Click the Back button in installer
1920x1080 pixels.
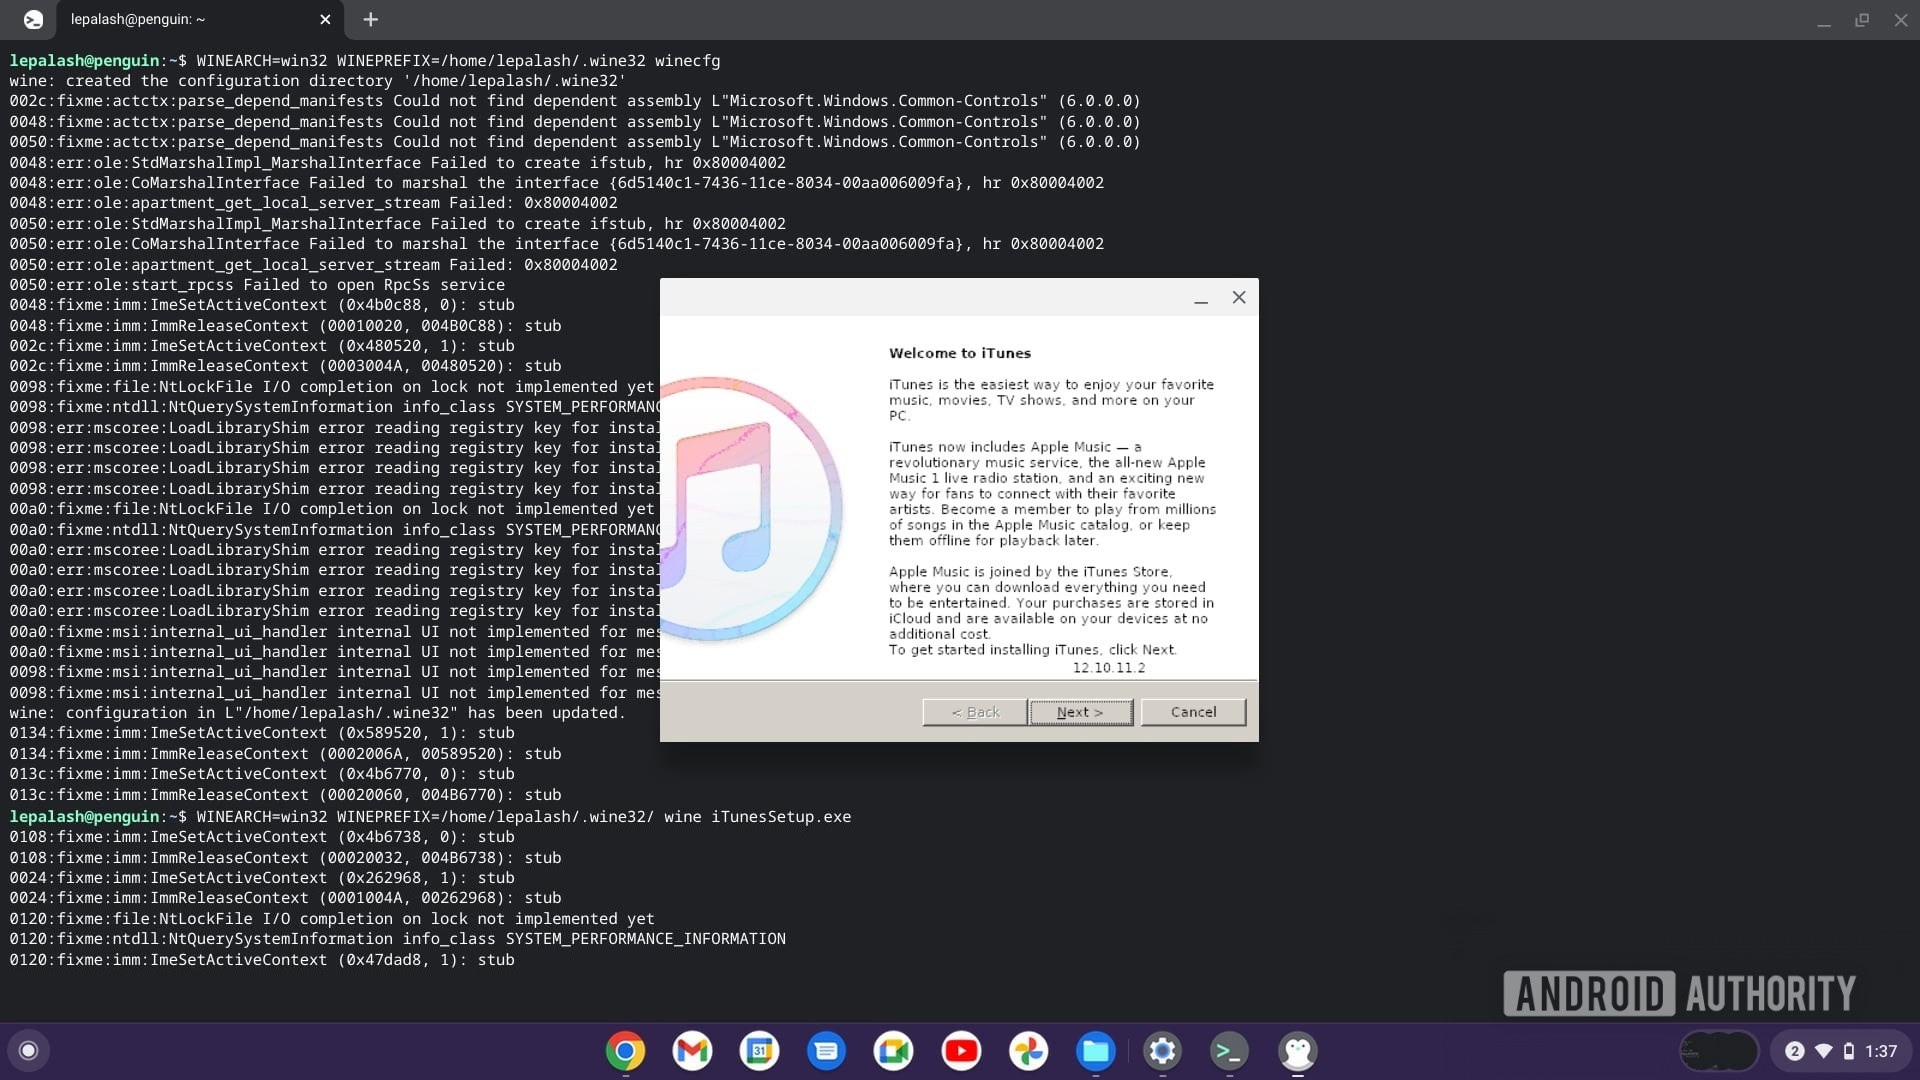[975, 712]
